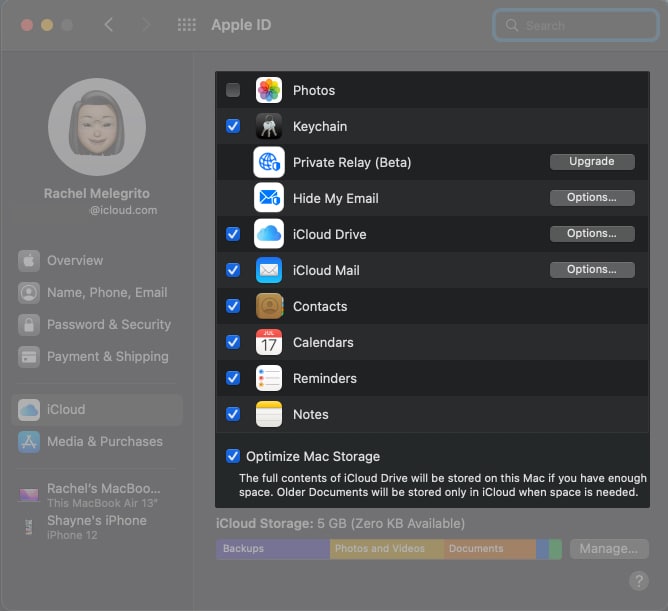Screen dimensions: 668x611
Task: Click the Photos and Videos storage segment
Action: coord(387,549)
